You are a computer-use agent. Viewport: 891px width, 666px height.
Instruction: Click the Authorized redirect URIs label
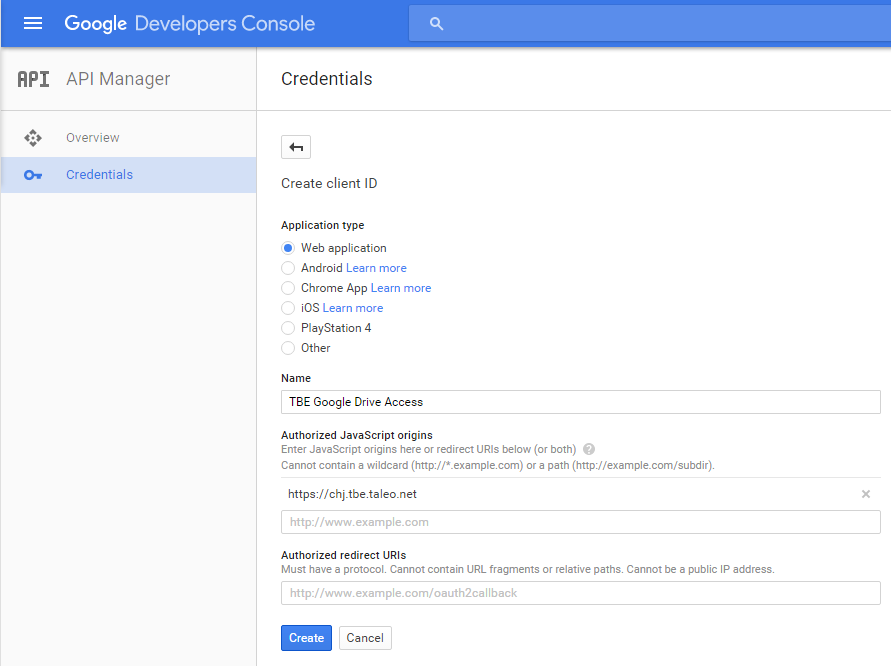pyautogui.click(x=344, y=555)
